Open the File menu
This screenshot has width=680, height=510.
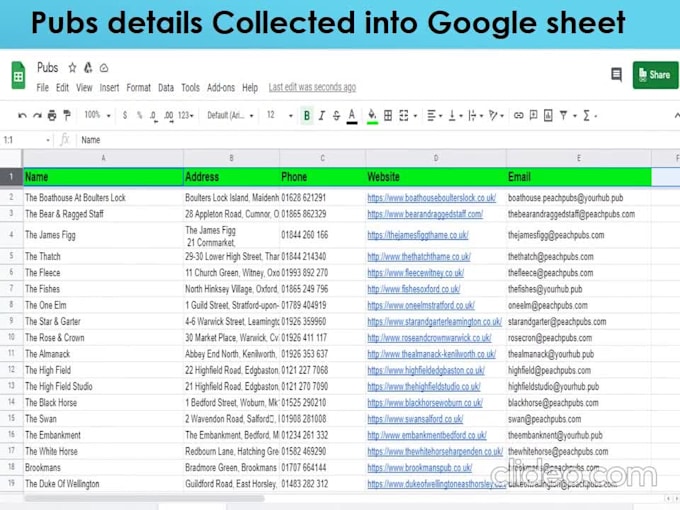tap(42, 88)
